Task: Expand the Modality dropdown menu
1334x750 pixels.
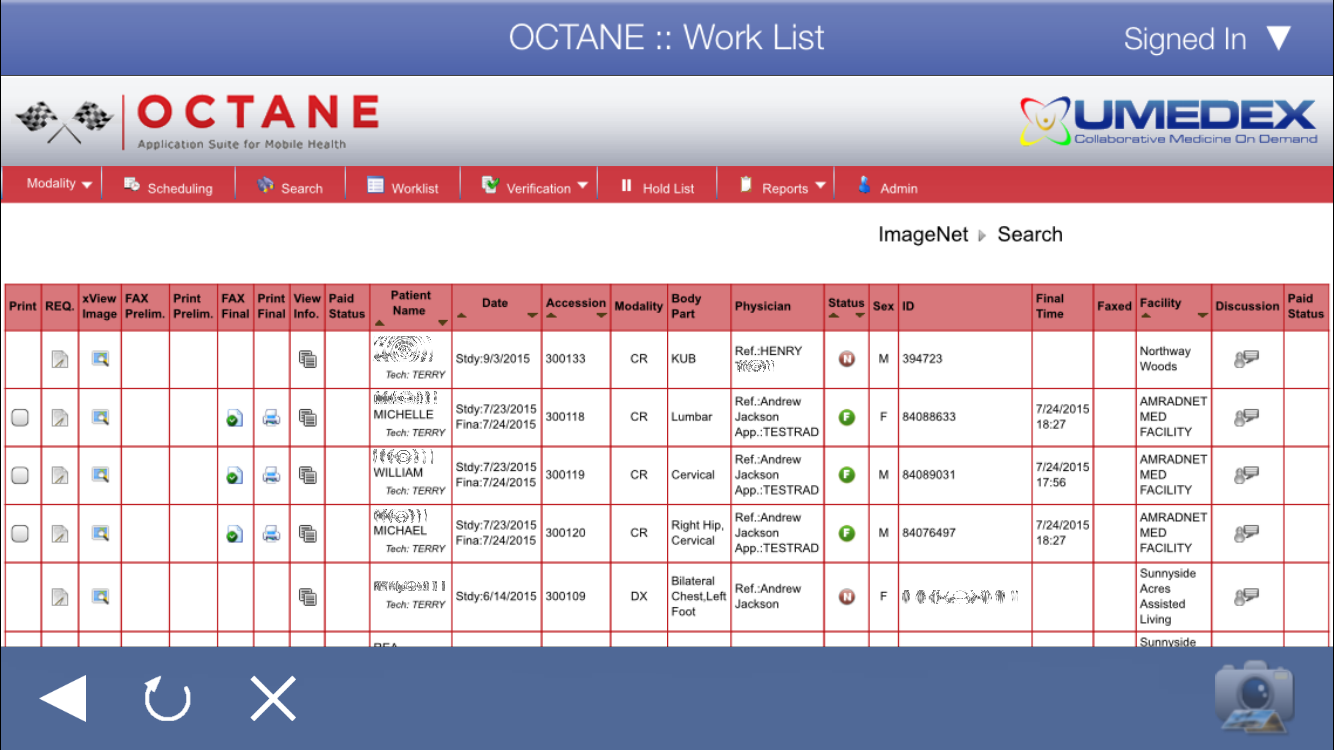Action: [59, 184]
